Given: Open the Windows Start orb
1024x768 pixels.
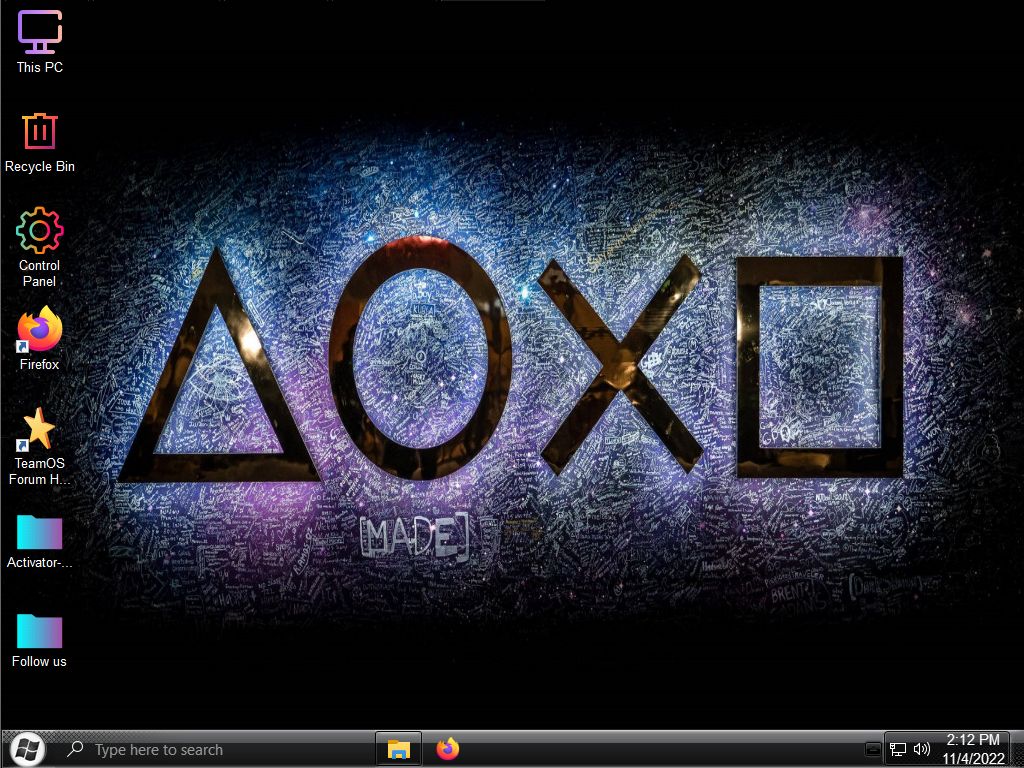Looking at the screenshot, I should click(x=27, y=749).
